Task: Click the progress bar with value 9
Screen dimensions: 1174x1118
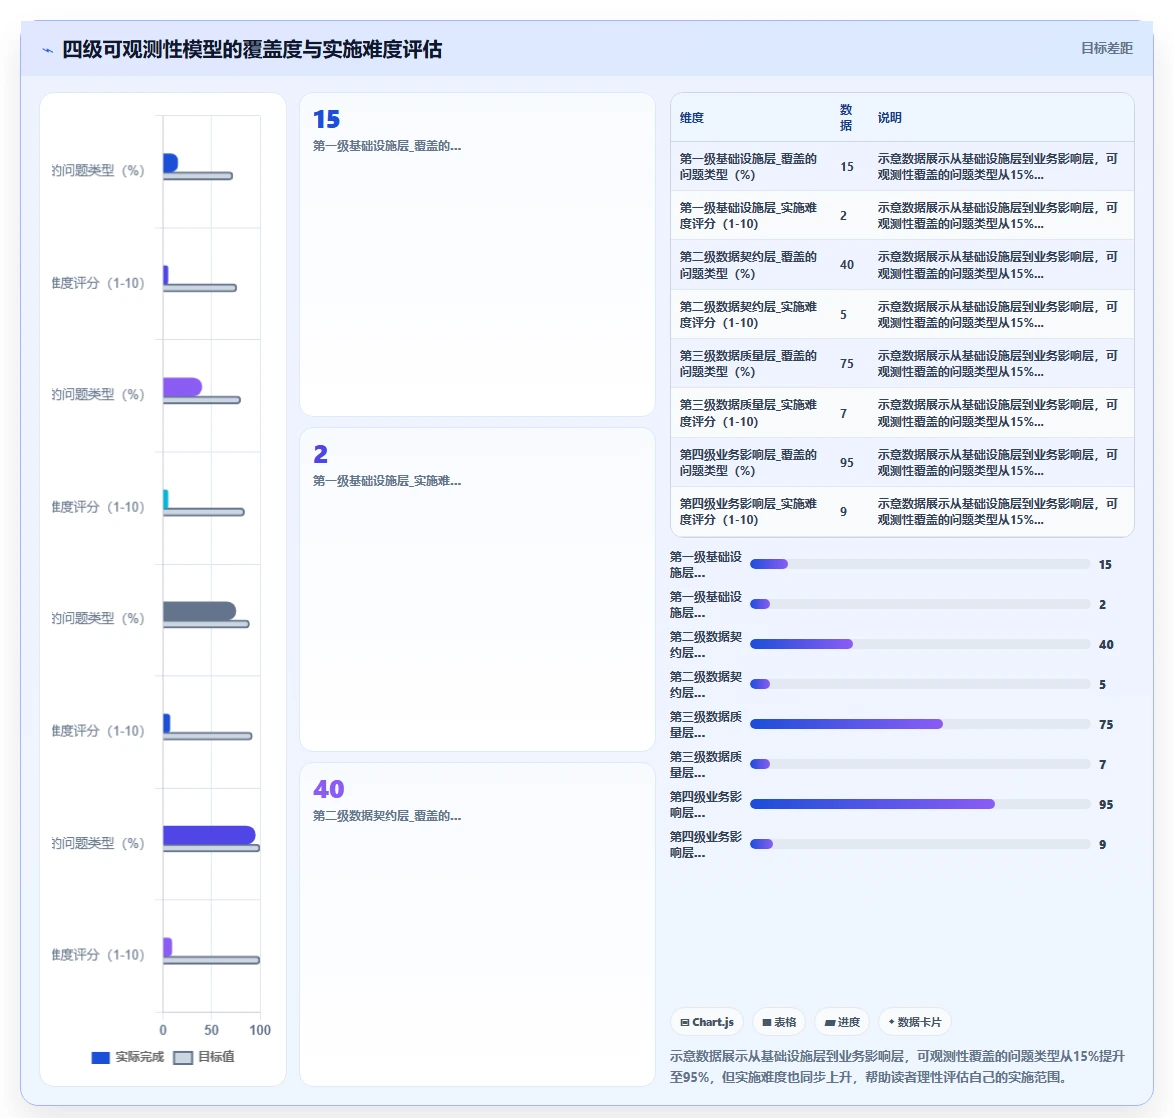Action: pyautogui.click(x=920, y=844)
